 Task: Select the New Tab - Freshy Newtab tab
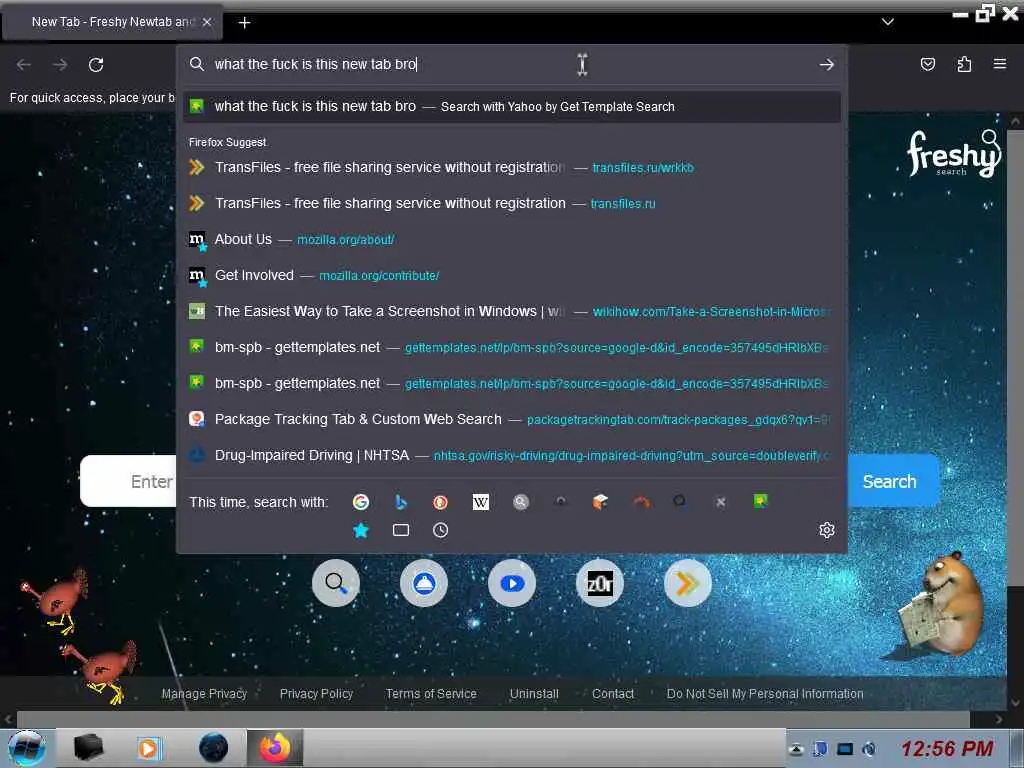[x=112, y=22]
